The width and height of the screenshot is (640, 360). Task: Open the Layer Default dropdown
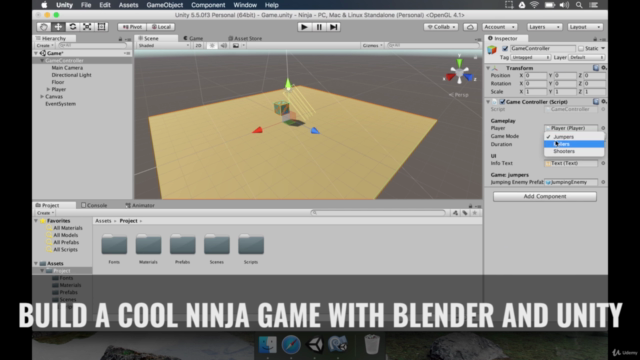tap(586, 58)
